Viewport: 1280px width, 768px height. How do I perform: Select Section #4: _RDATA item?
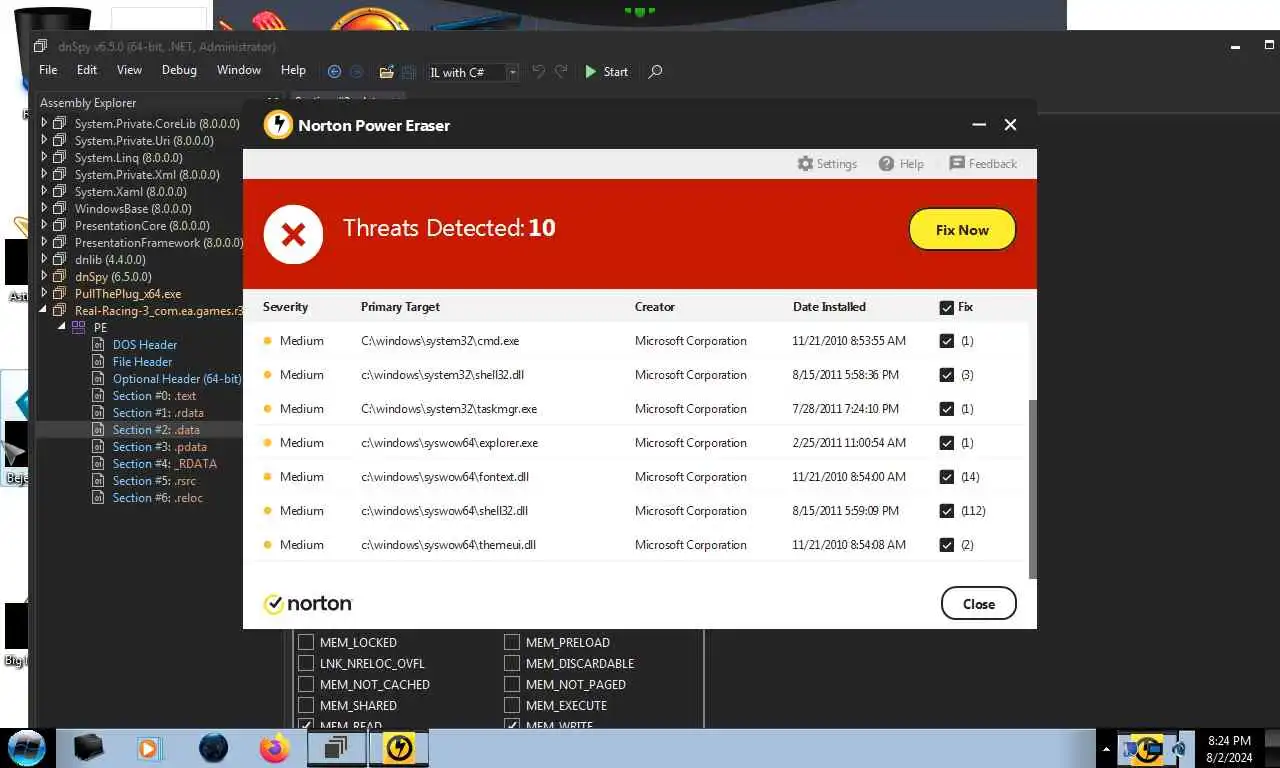coord(164,464)
